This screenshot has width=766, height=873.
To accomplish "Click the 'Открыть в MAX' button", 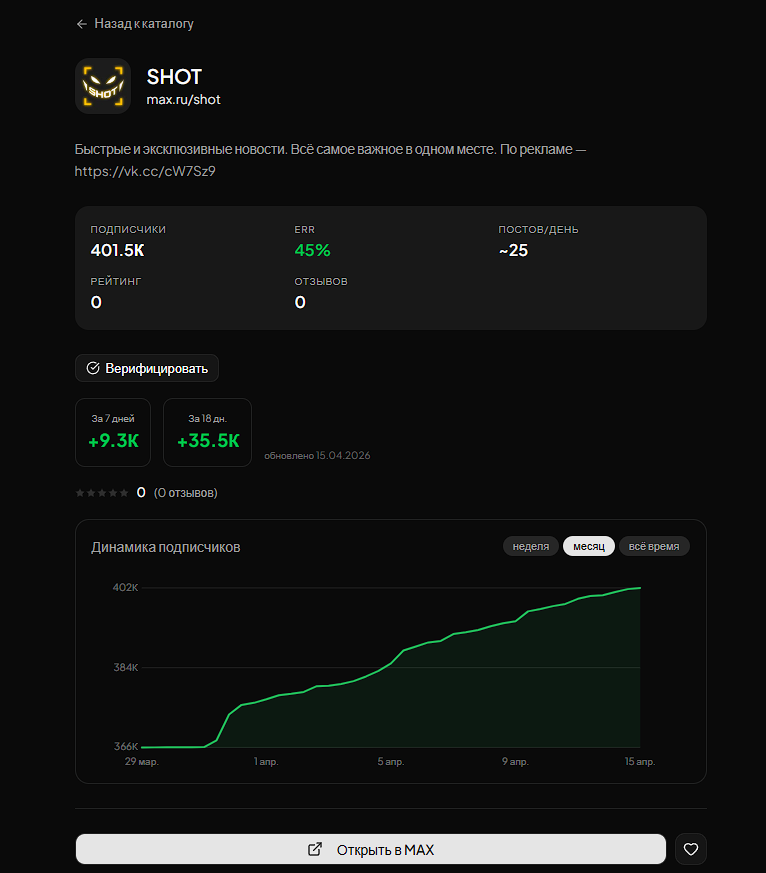I will tap(371, 849).
